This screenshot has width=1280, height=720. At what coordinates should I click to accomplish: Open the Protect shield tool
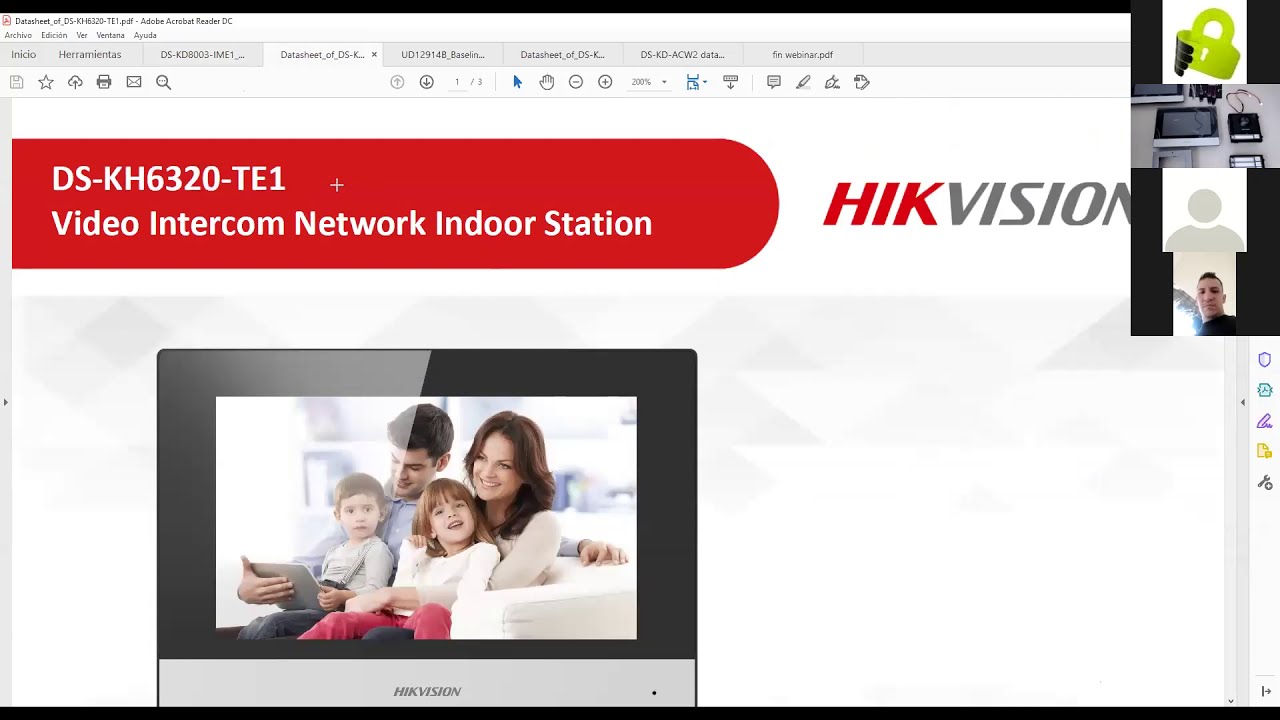[1264, 360]
